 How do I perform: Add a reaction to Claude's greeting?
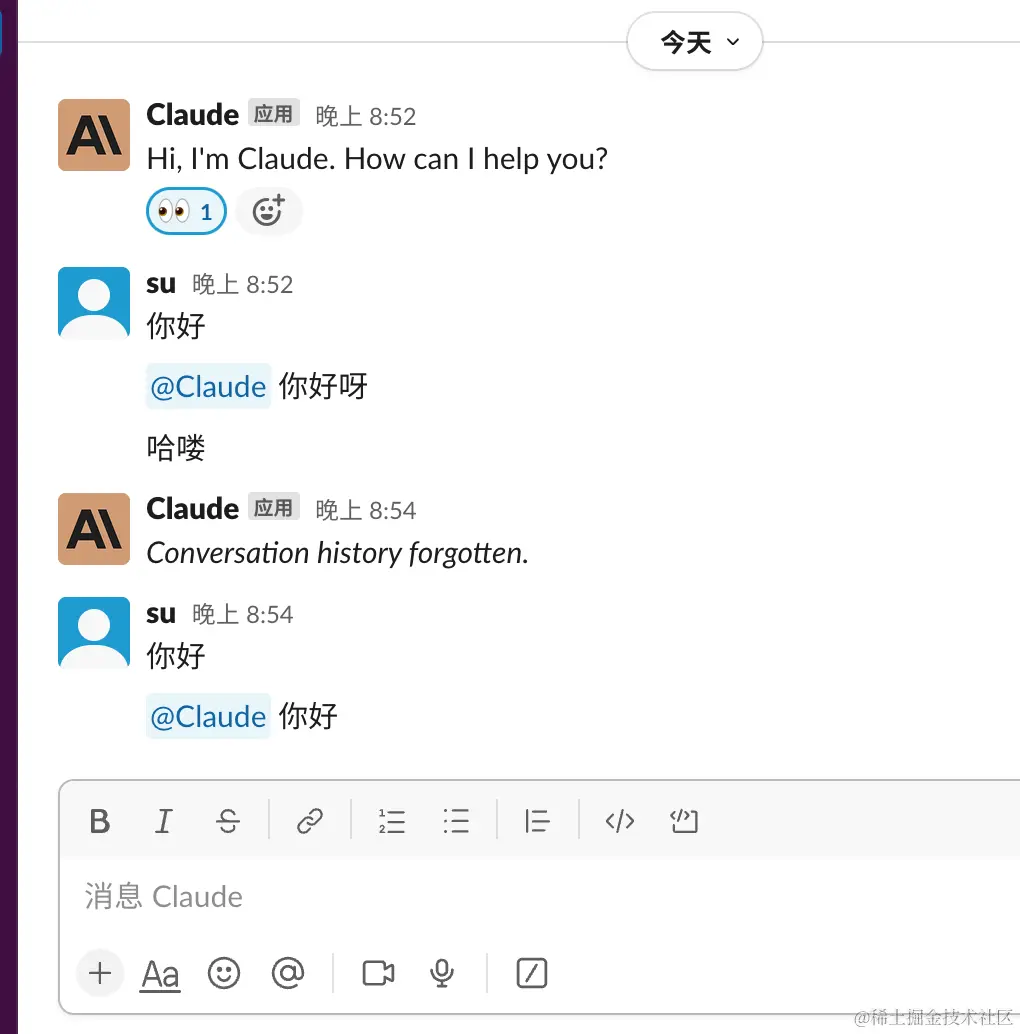pyautogui.click(x=268, y=212)
